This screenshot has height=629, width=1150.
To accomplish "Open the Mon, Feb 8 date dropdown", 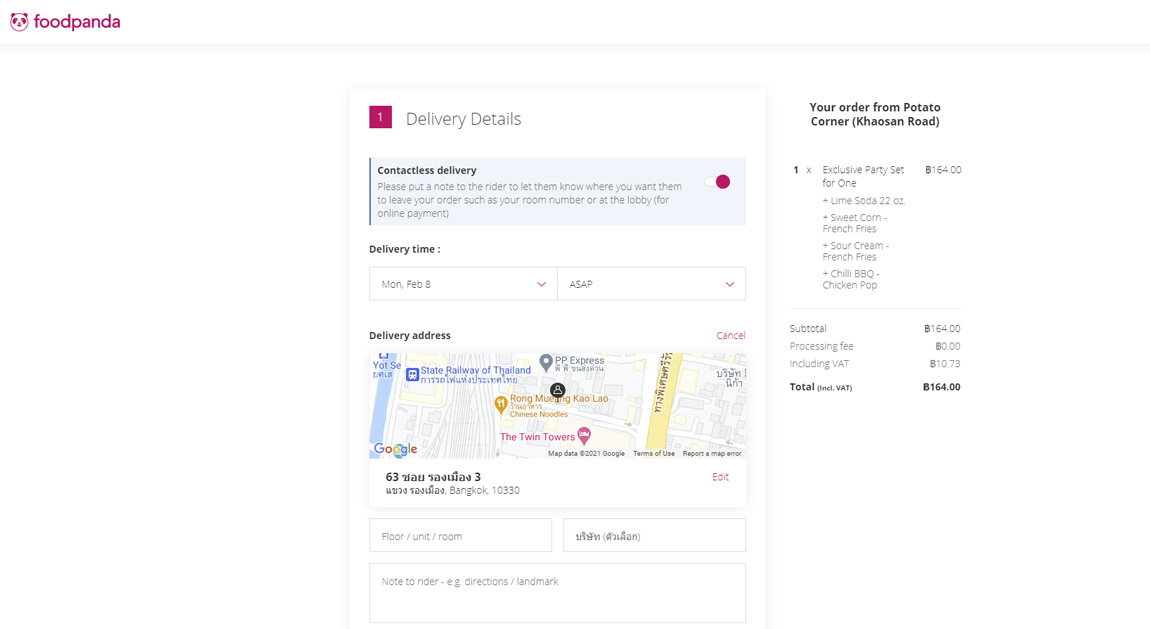I will click(x=463, y=284).
